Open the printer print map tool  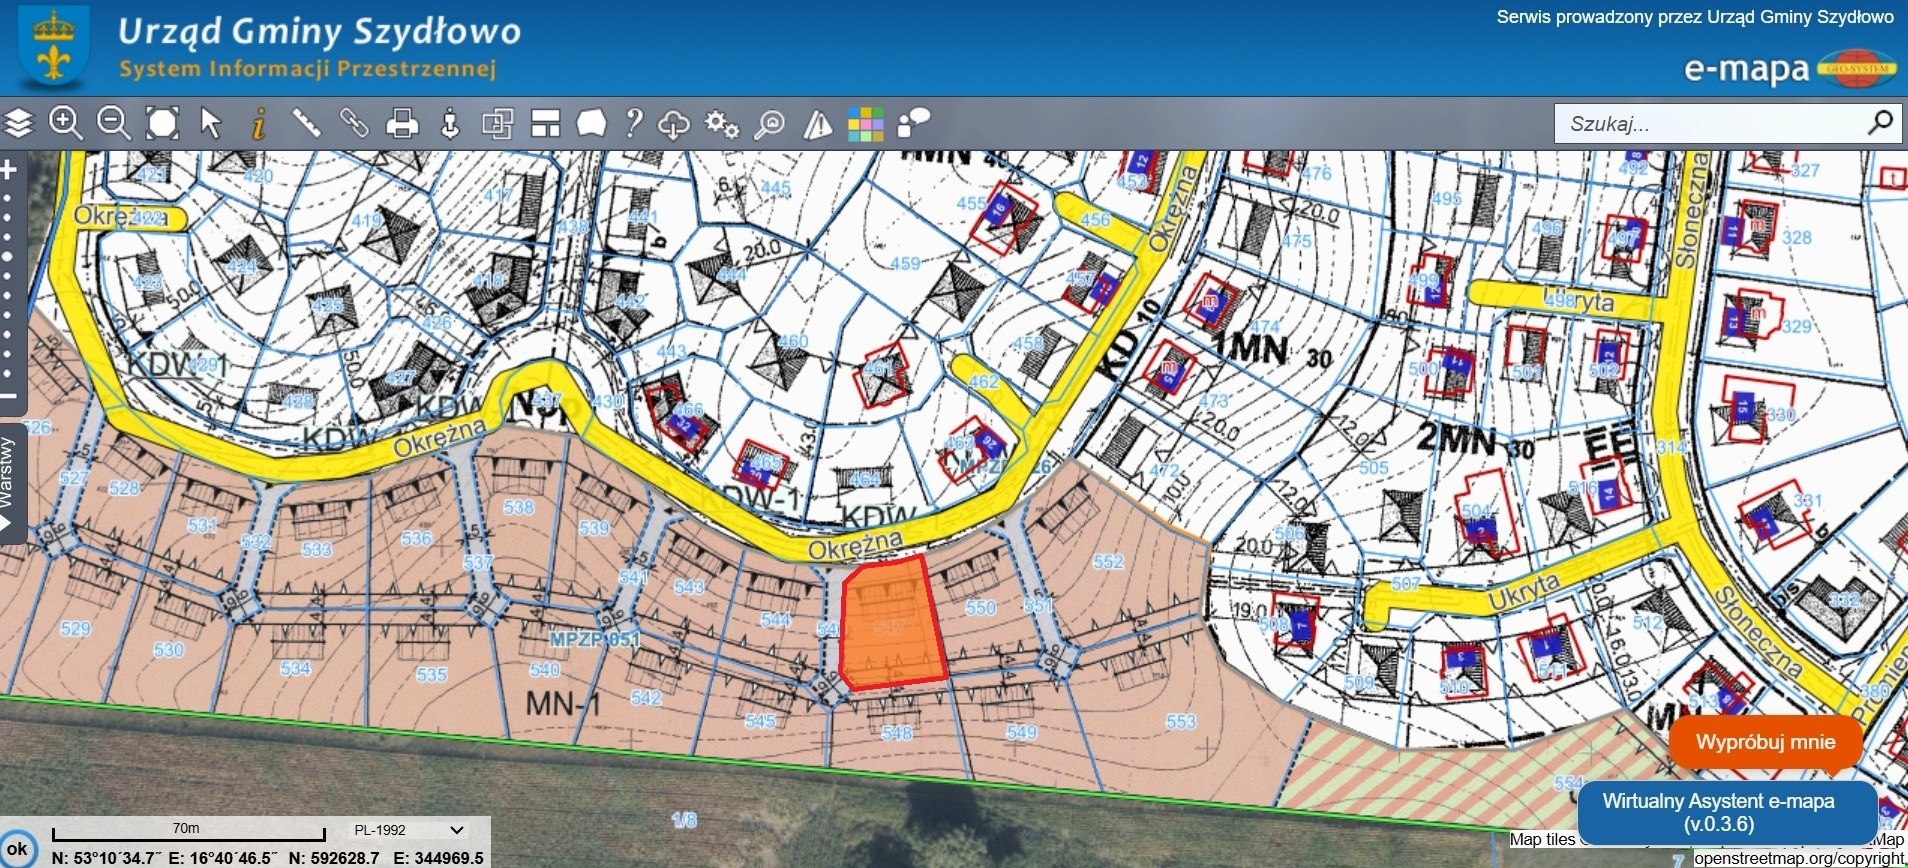click(402, 124)
